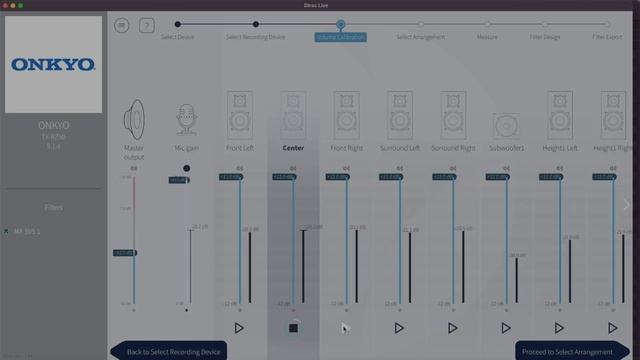Select the Surround Right speaker icon
The image size is (640, 360).
[453, 116]
